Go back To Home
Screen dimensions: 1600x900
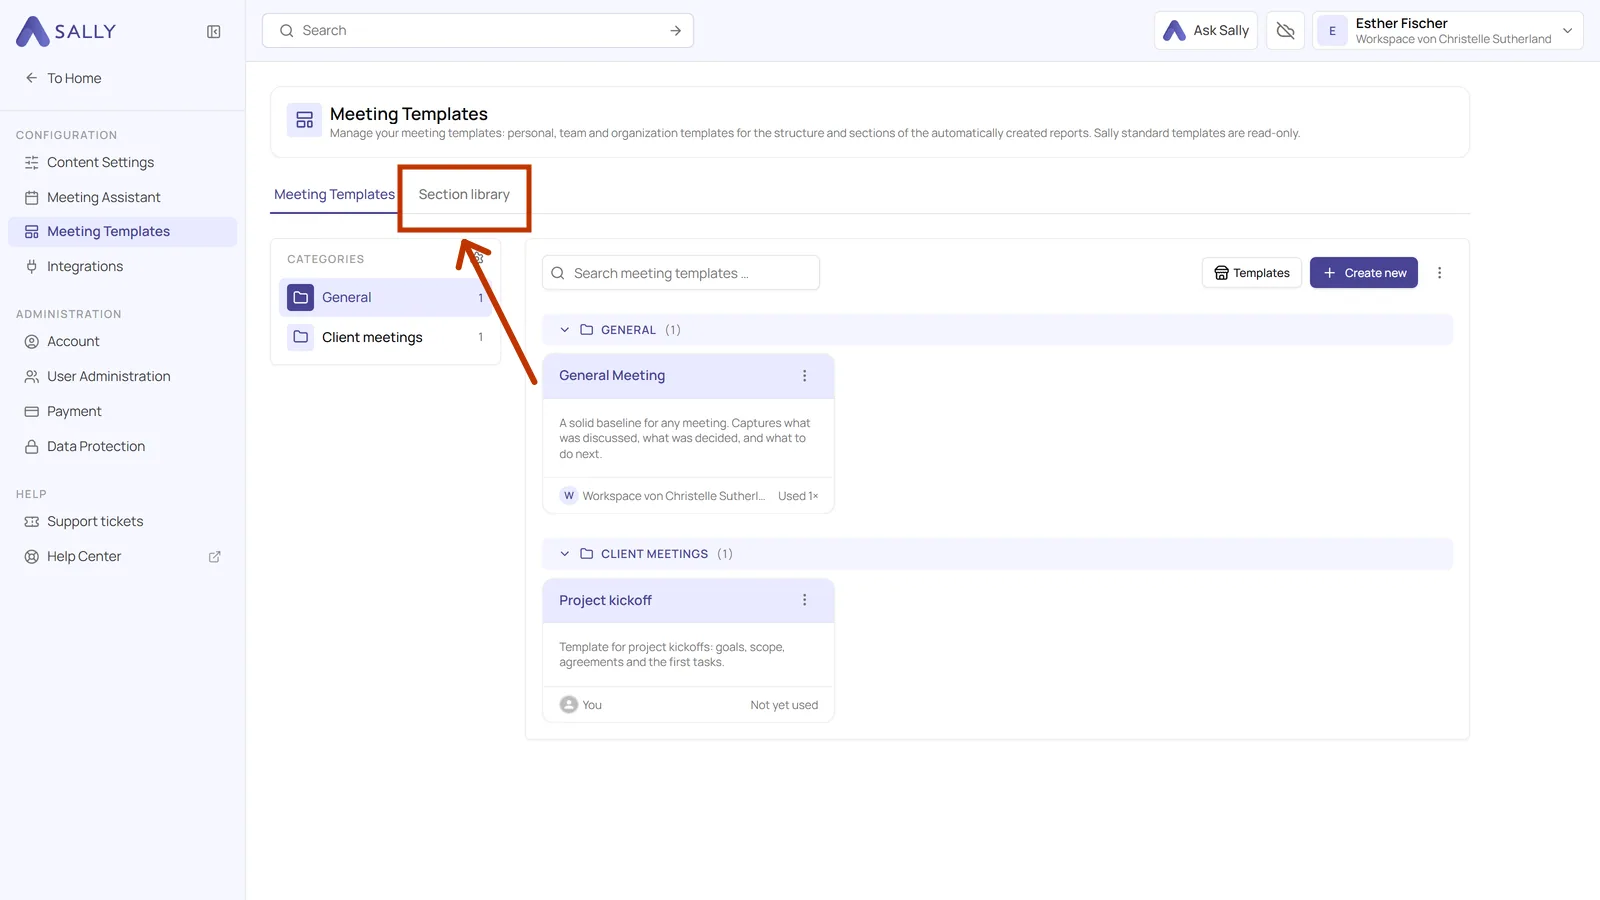63,78
